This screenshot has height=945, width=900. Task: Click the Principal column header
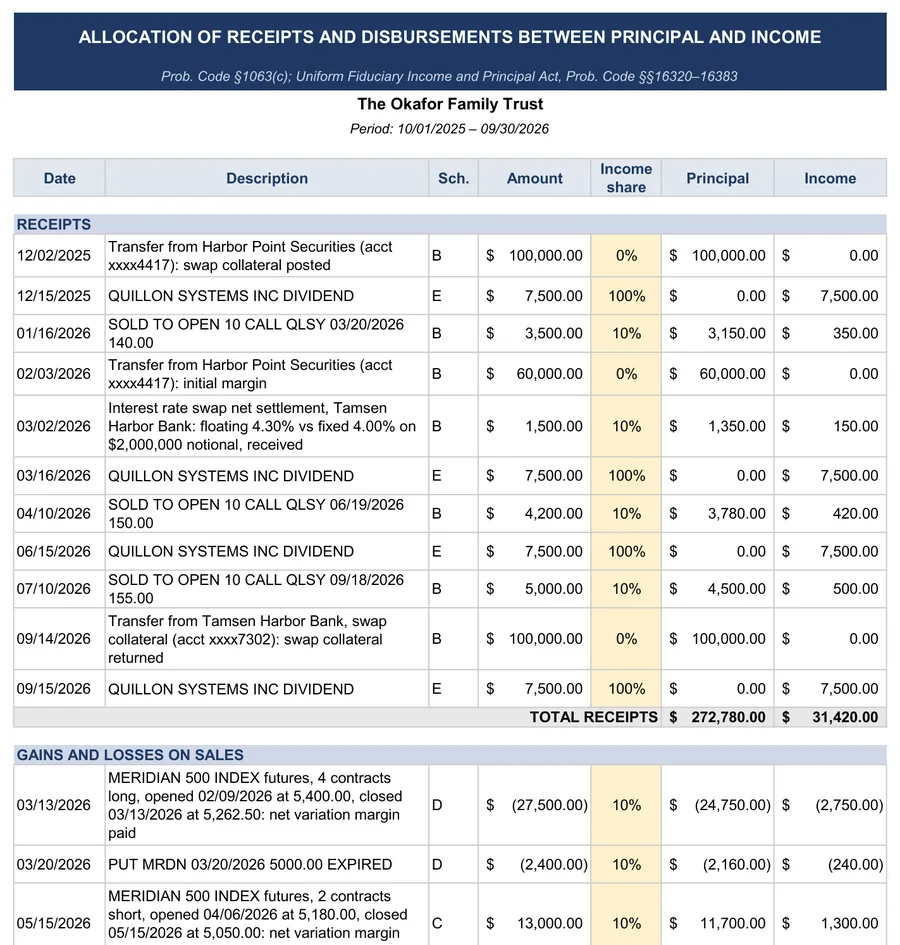pos(718,178)
